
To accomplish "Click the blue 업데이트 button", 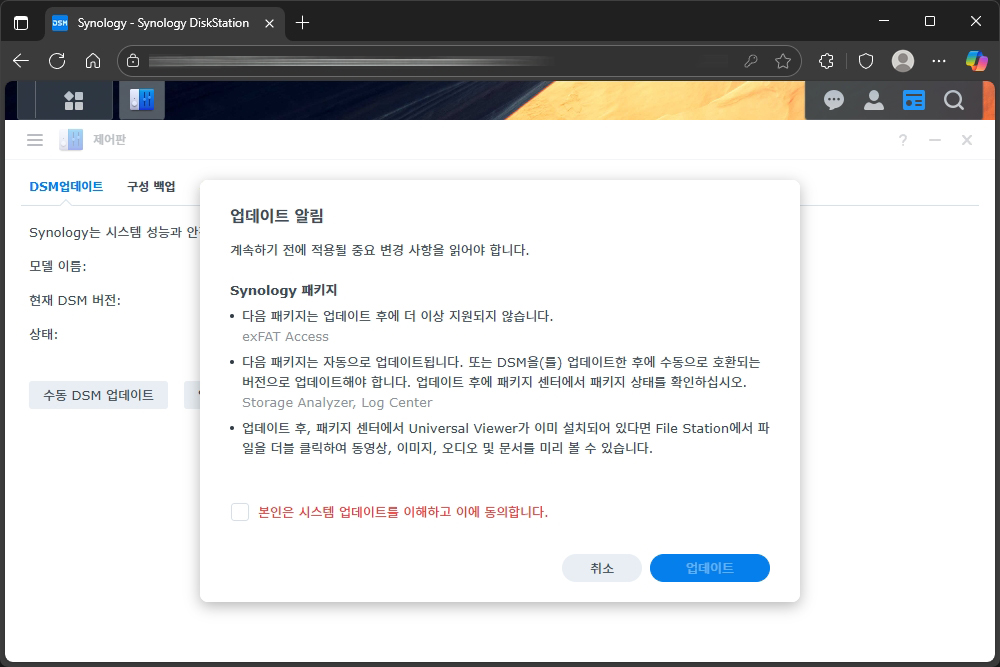I will (x=710, y=568).
